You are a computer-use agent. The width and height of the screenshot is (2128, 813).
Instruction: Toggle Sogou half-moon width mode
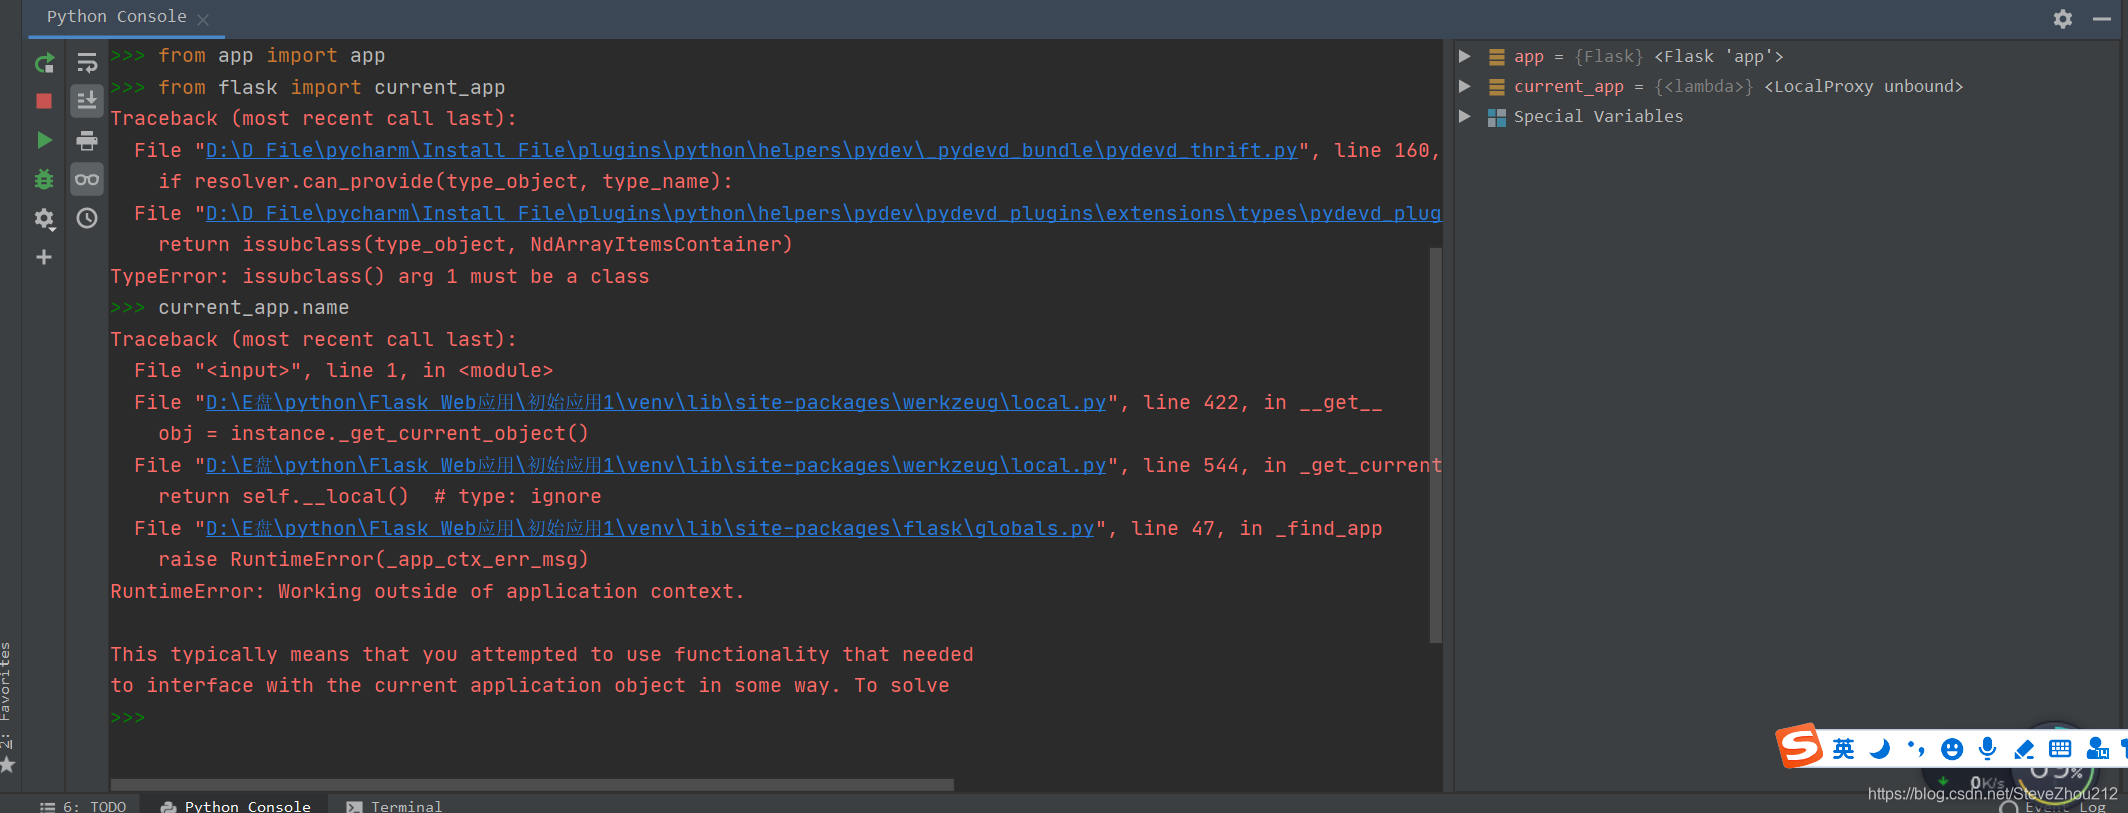[x=1880, y=749]
